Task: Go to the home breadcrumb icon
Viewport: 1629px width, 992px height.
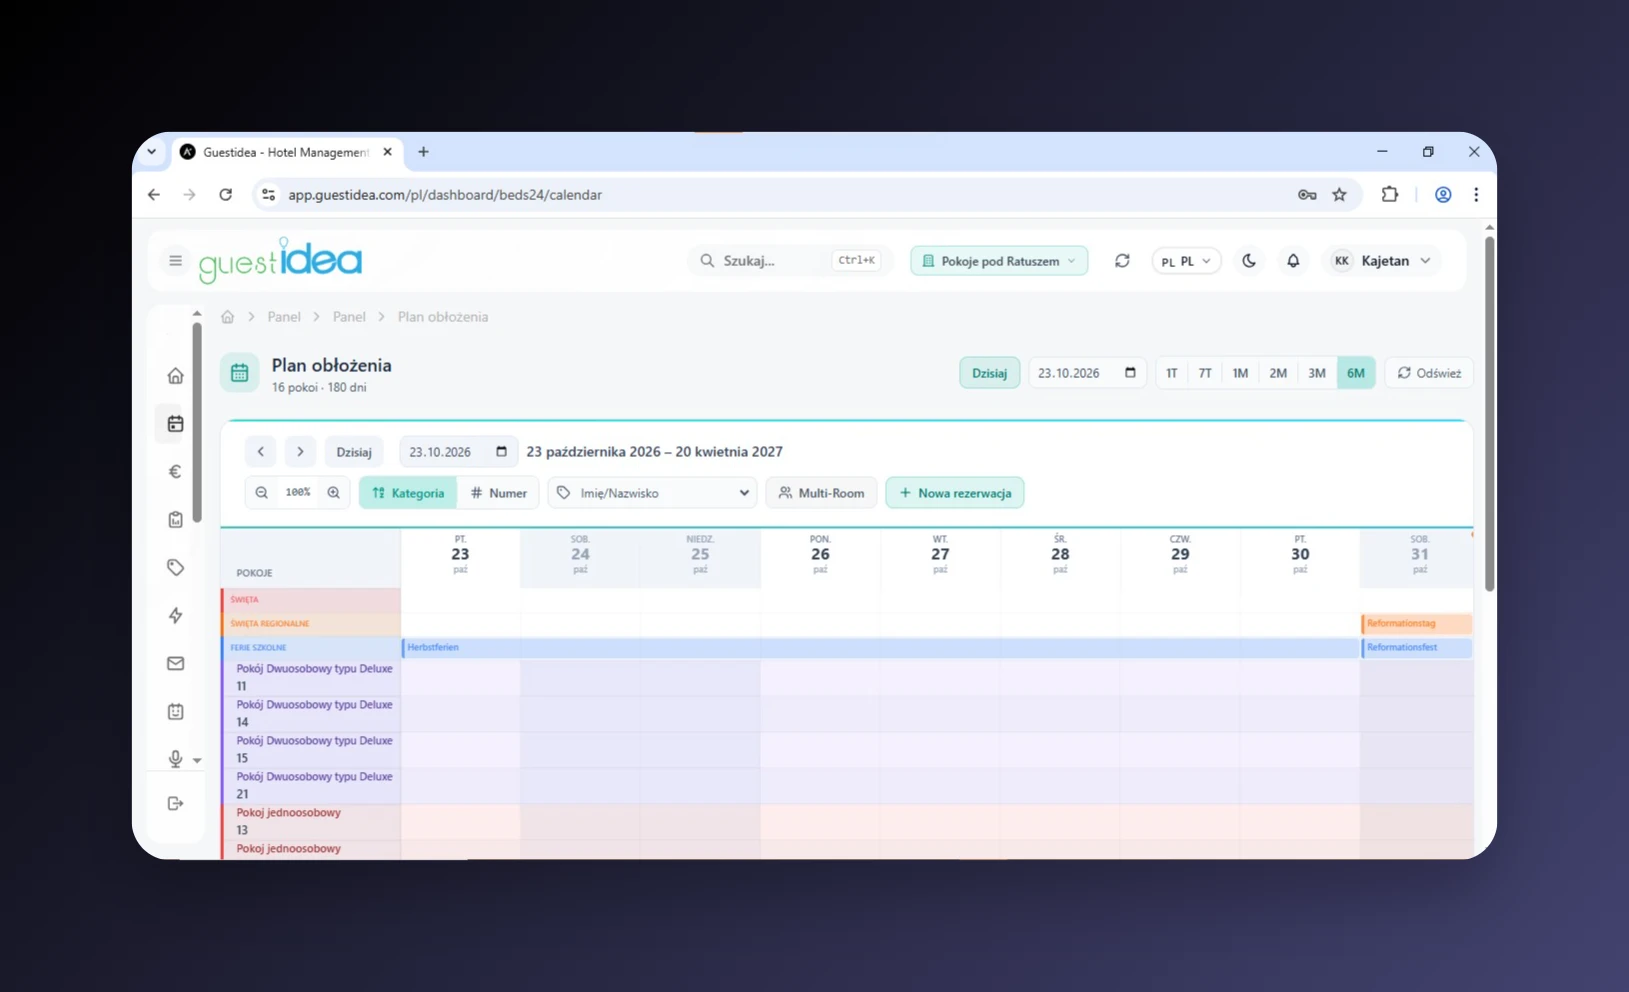Action: pos(228,317)
